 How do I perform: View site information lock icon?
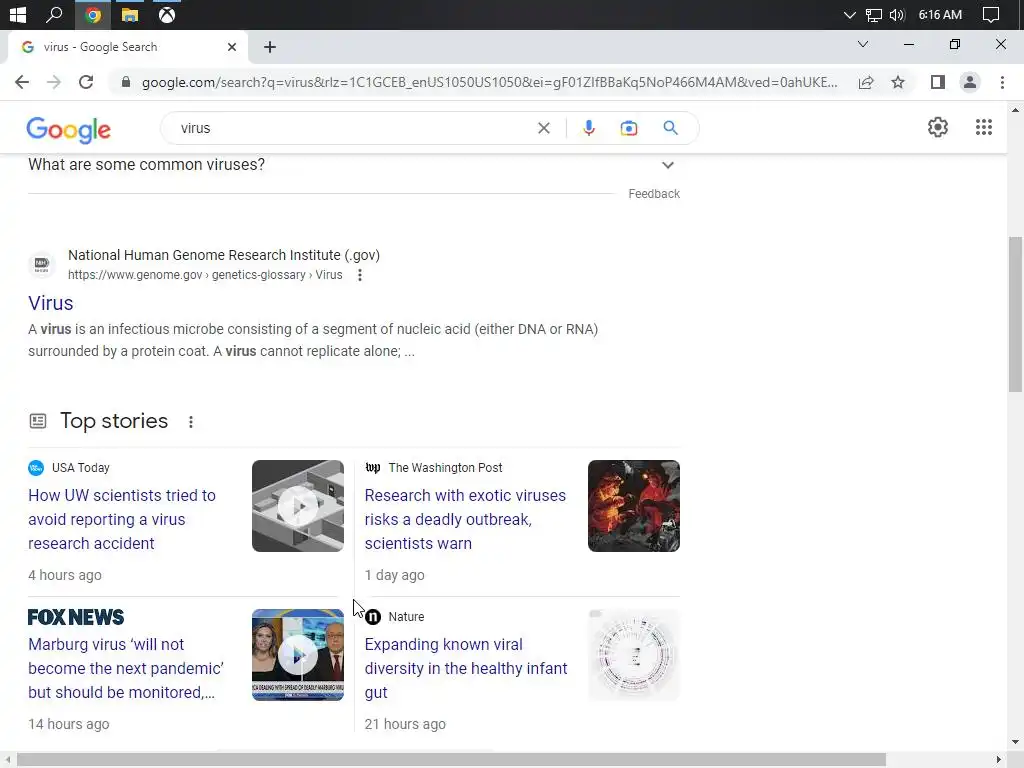[x=126, y=82]
